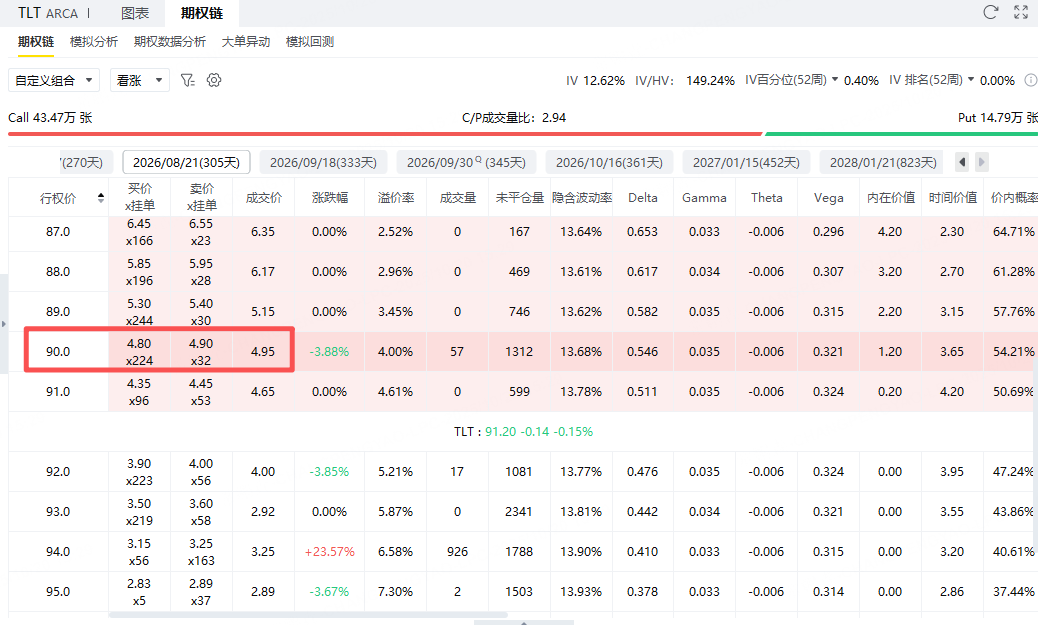Click the 成交价 column header
The height and width of the screenshot is (625, 1038).
click(263, 197)
